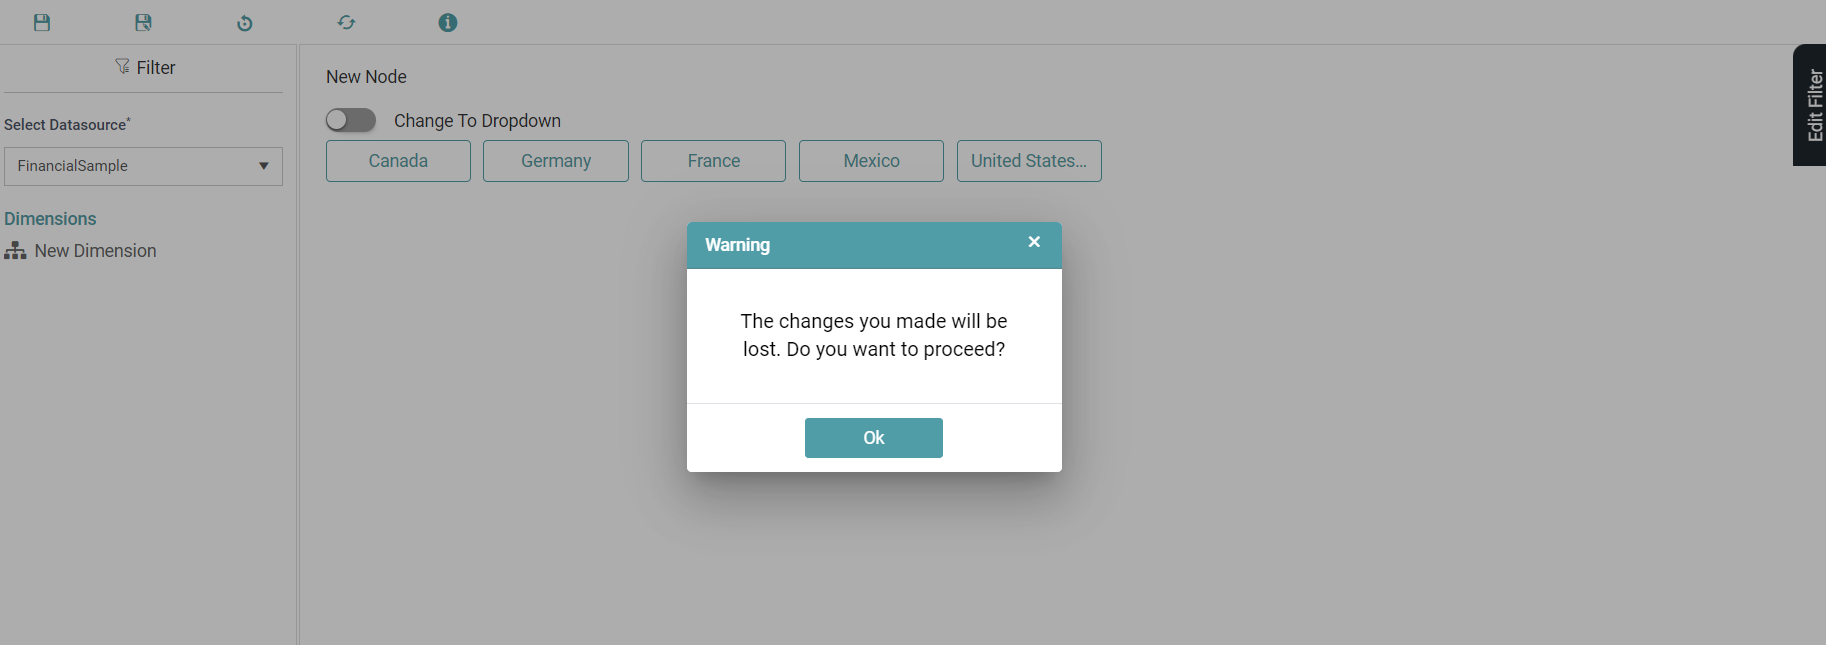The image size is (1826, 645).
Task: Pick the Mexico filter button
Action: click(x=871, y=161)
